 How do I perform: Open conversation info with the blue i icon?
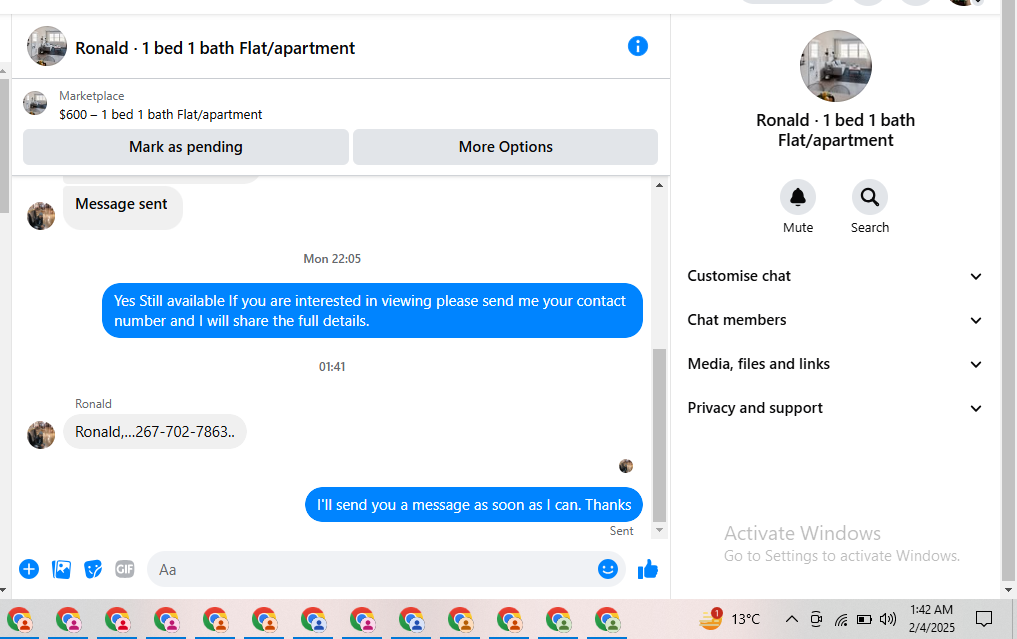point(638,47)
